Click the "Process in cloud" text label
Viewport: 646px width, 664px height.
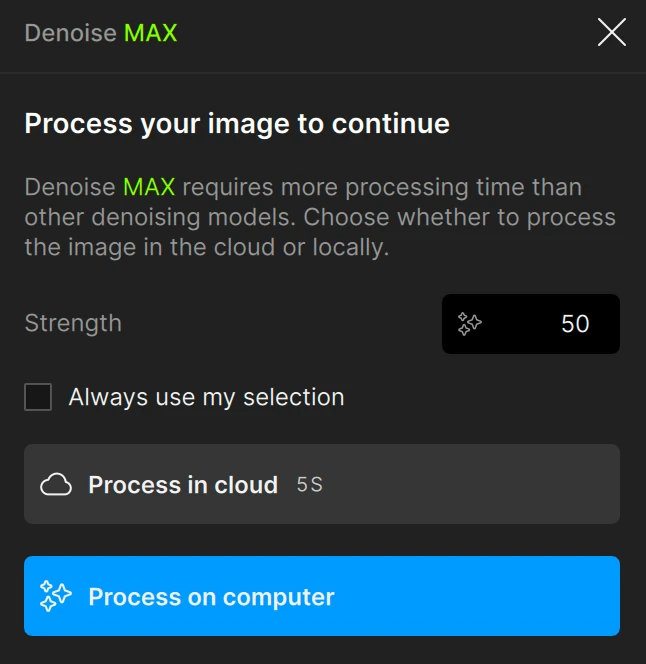point(183,486)
